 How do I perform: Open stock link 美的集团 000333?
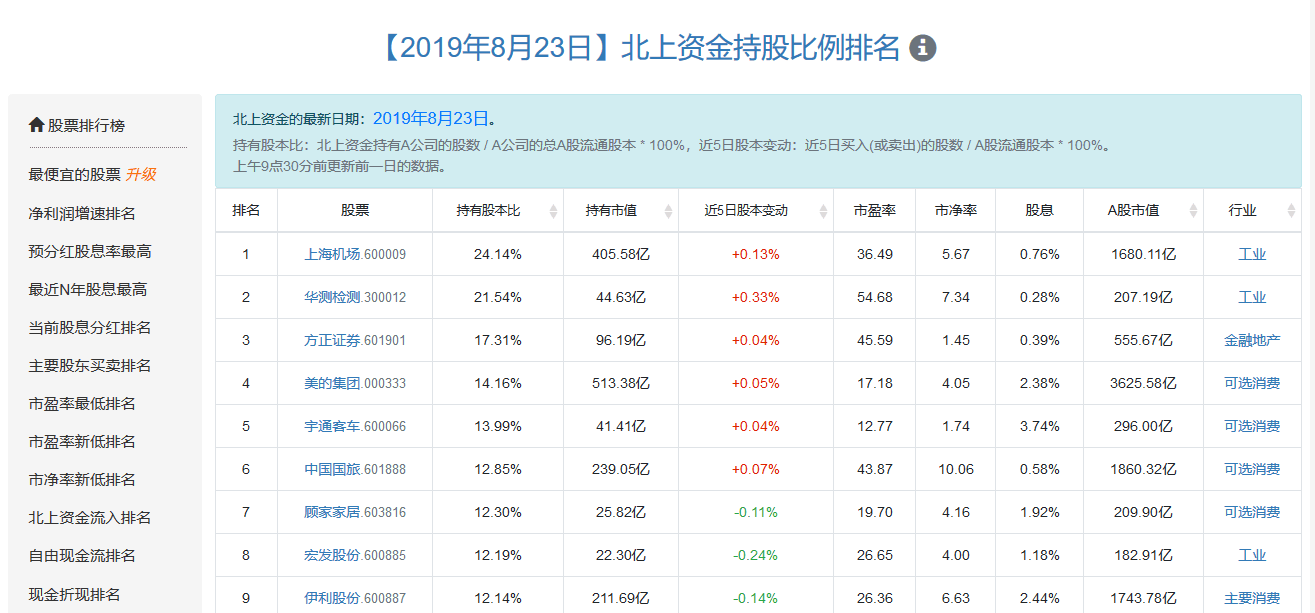(x=355, y=383)
